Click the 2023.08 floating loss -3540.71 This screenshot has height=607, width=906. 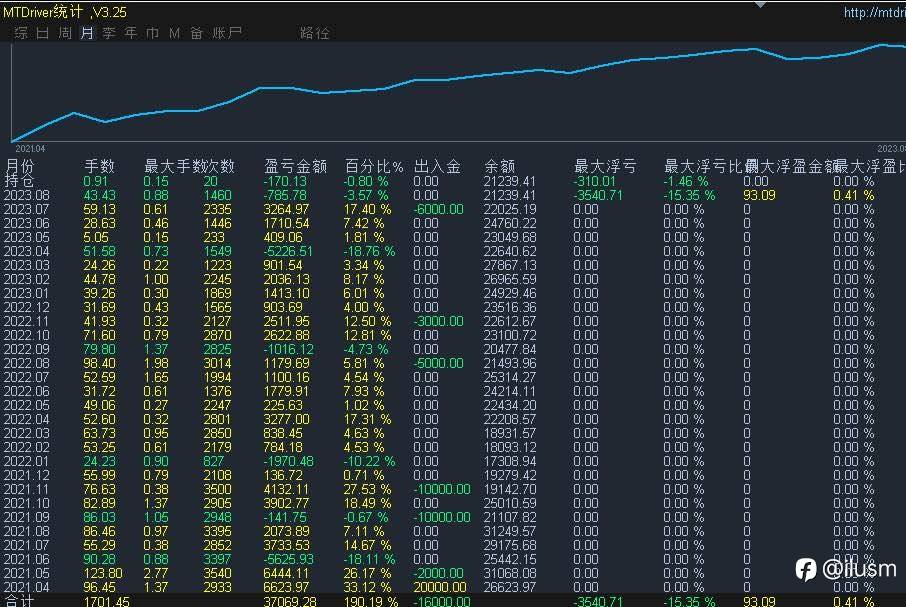(x=598, y=195)
